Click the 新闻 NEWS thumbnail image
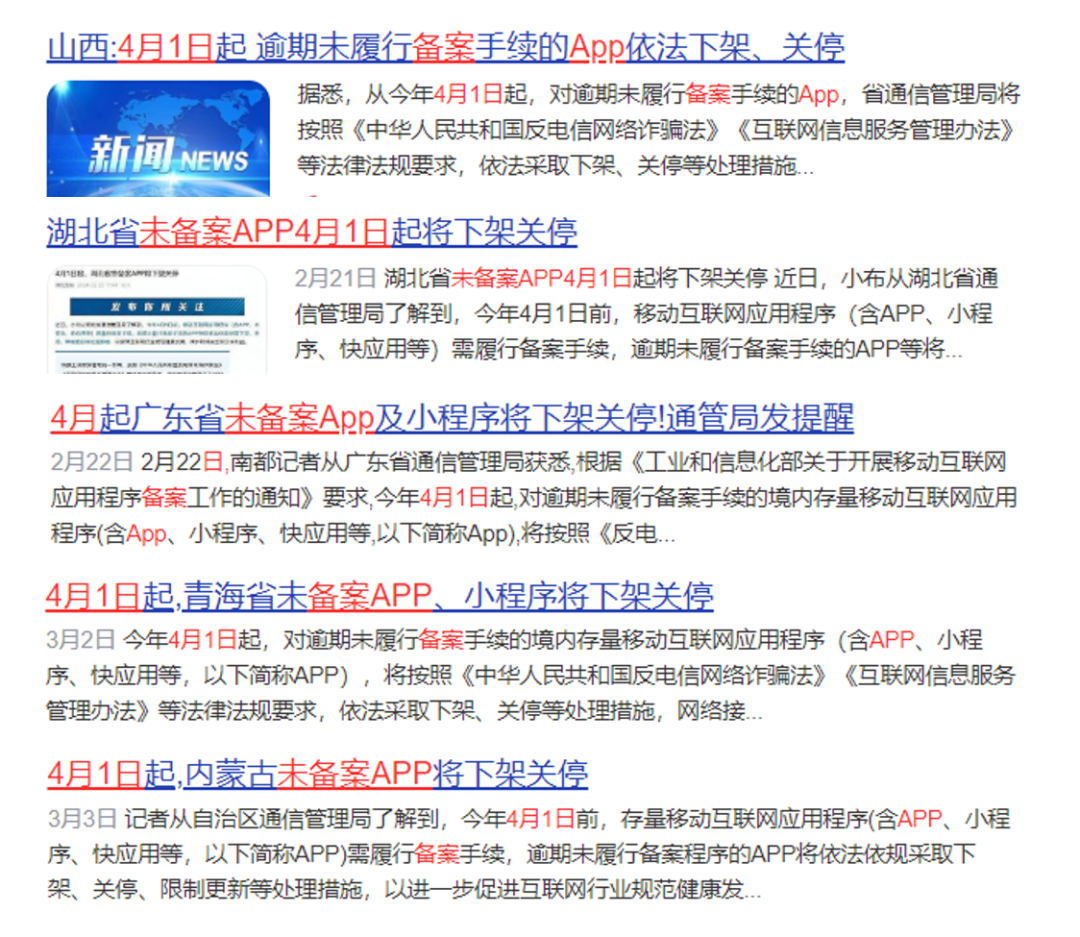The width and height of the screenshot is (1080, 937). point(158,138)
